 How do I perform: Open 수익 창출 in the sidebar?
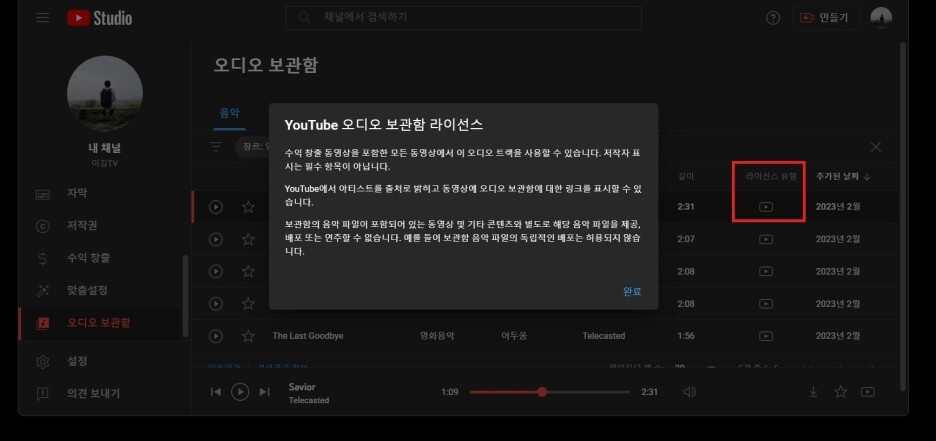[88, 258]
